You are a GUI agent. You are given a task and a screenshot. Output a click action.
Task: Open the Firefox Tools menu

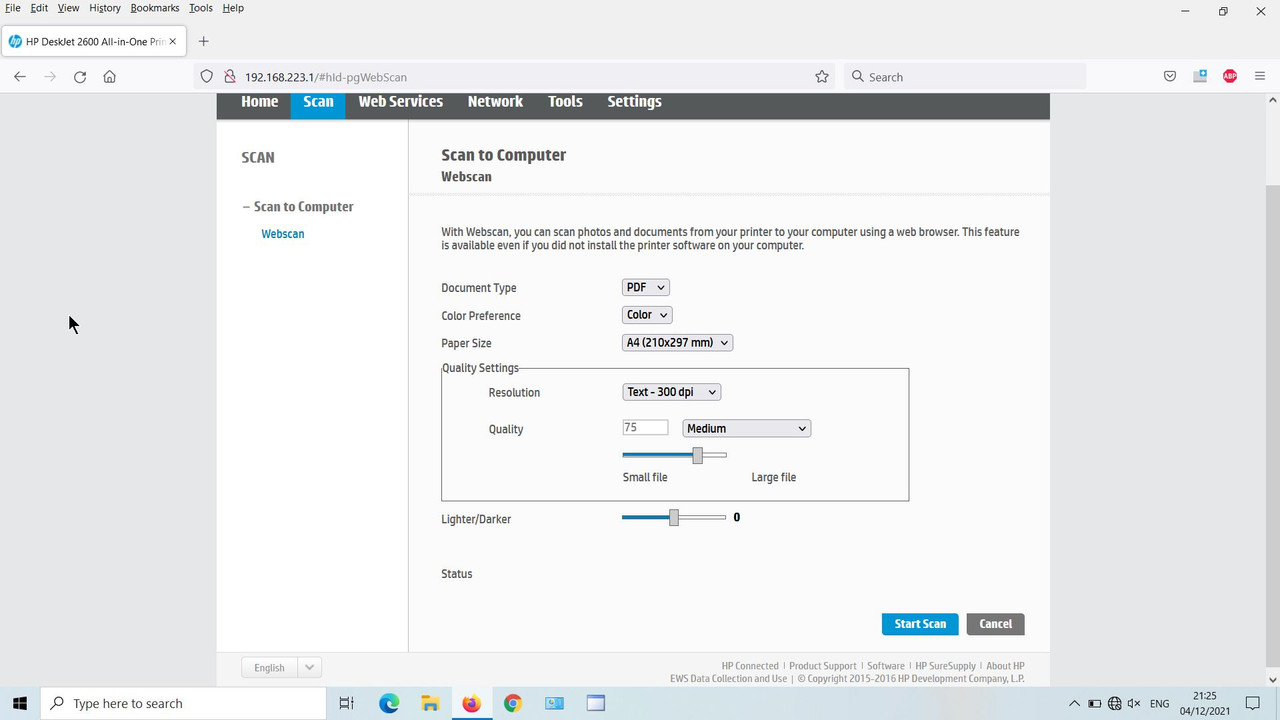click(201, 8)
